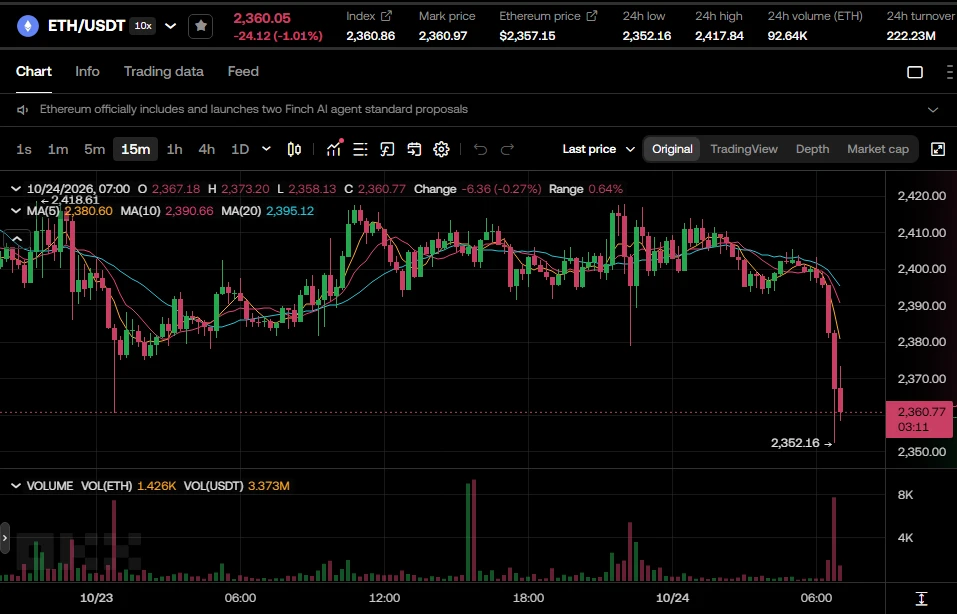The width and height of the screenshot is (957, 614).
Task: Collapse the legend with the up-chevron button
Action: 17,239
